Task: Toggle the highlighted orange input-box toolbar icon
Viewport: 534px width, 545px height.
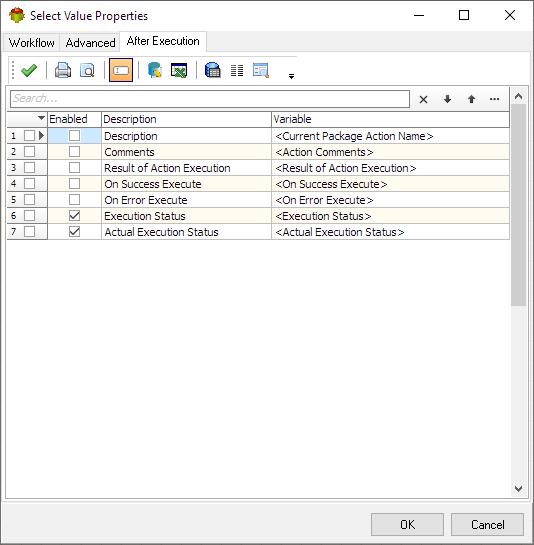Action: [121, 70]
